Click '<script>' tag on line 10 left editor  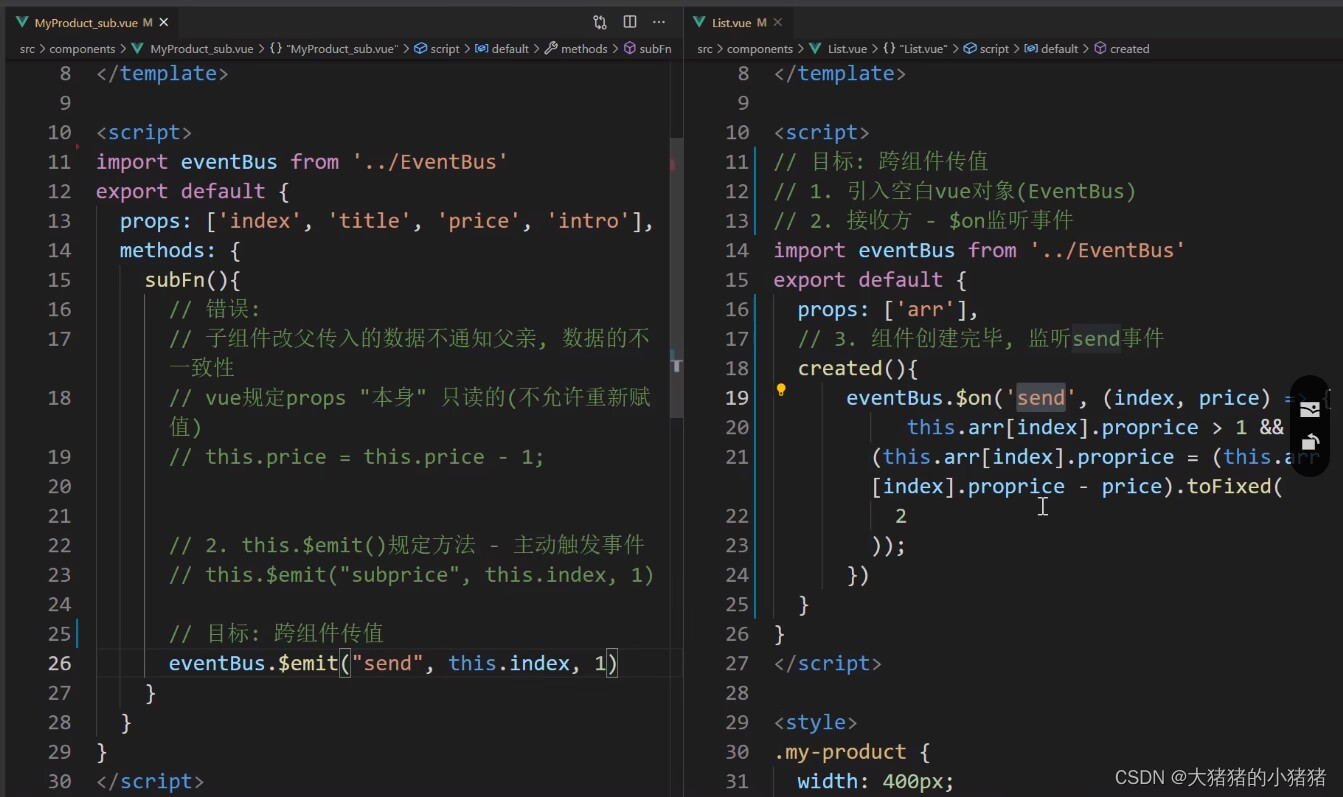(x=144, y=133)
